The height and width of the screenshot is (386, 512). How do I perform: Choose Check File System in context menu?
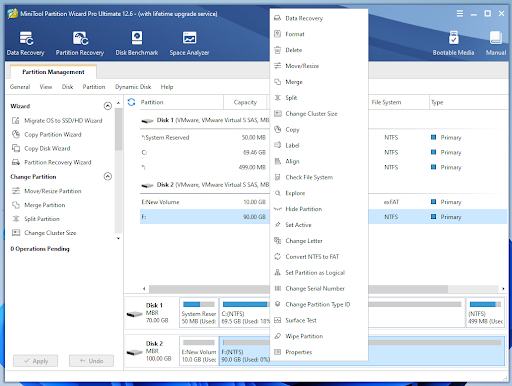point(319,177)
